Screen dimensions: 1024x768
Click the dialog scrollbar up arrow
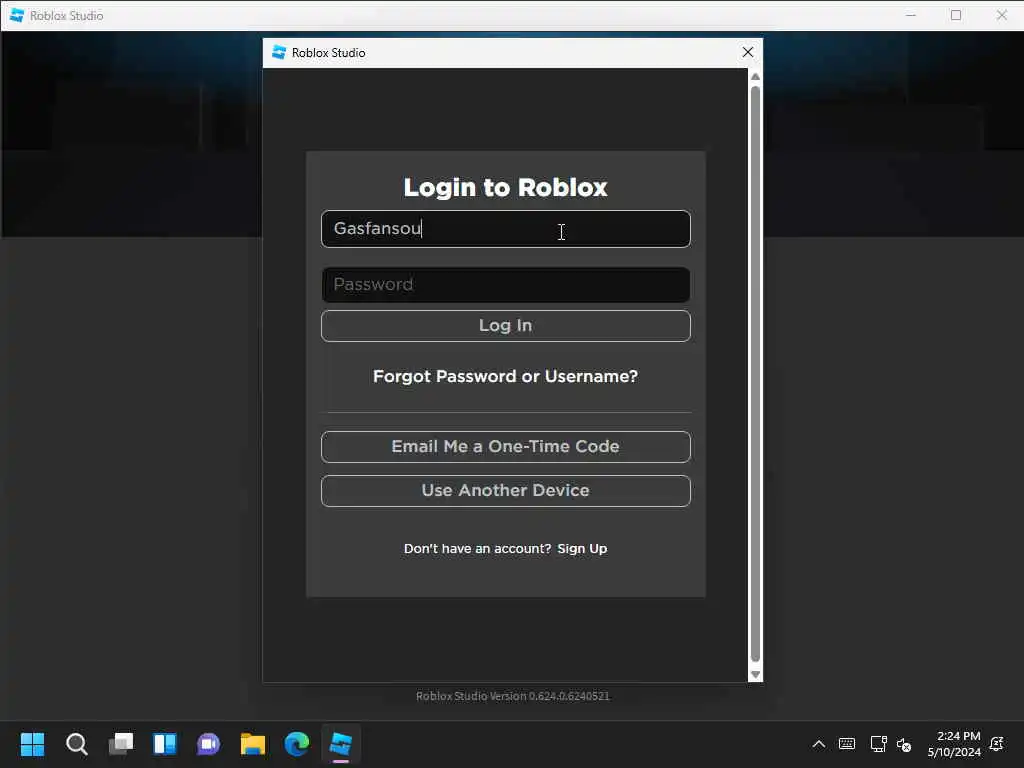(x=756, y=76)
